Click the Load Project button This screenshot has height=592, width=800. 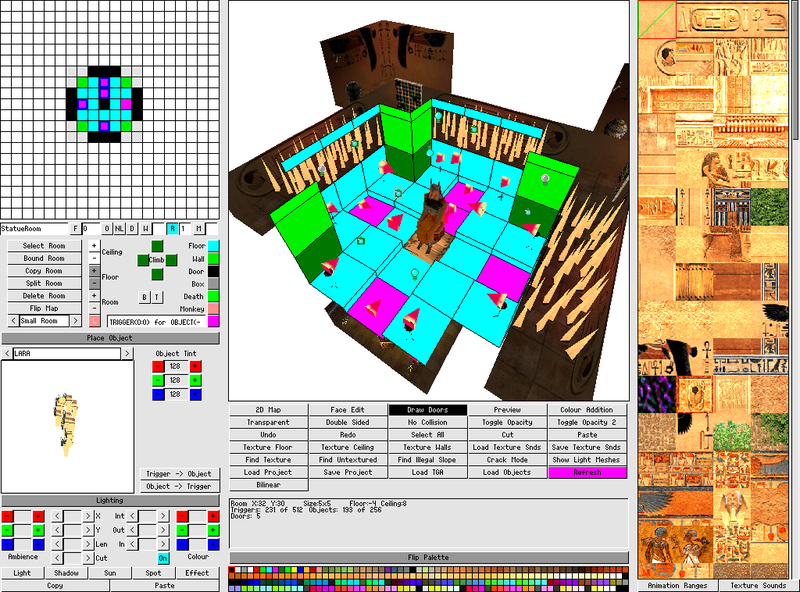tap(268, 472)
